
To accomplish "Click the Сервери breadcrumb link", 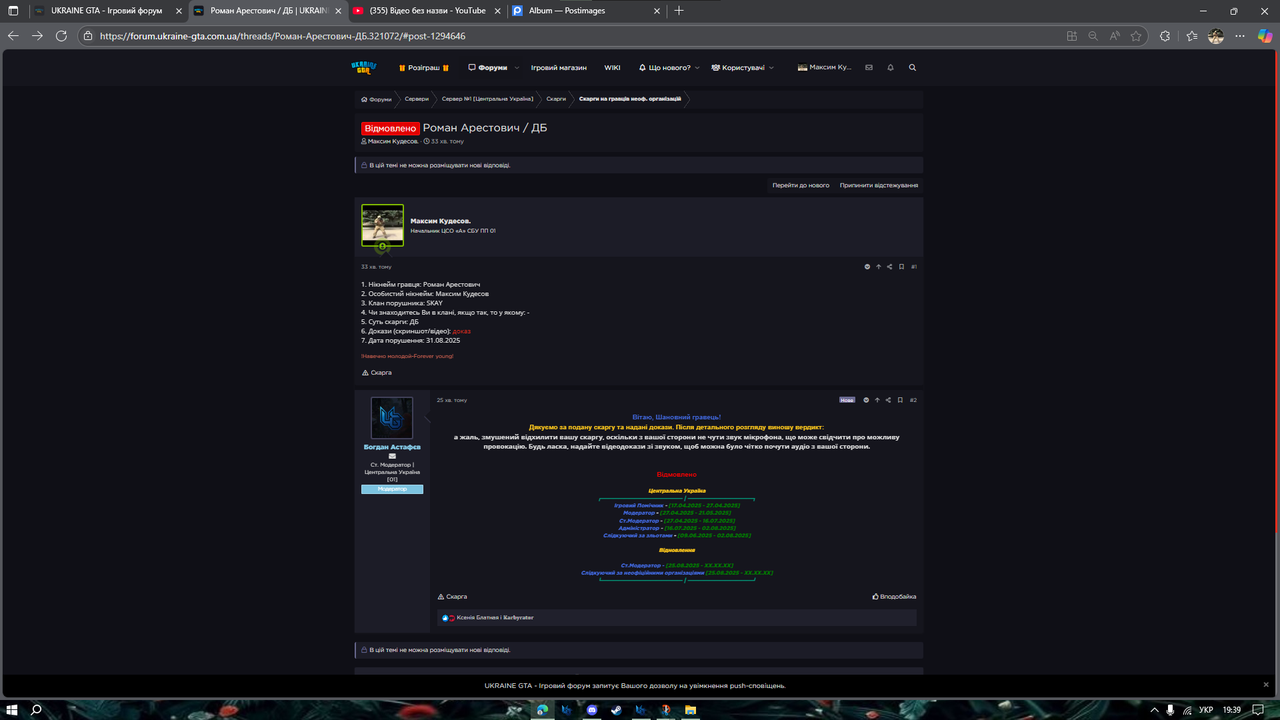I will coord(417,99).
